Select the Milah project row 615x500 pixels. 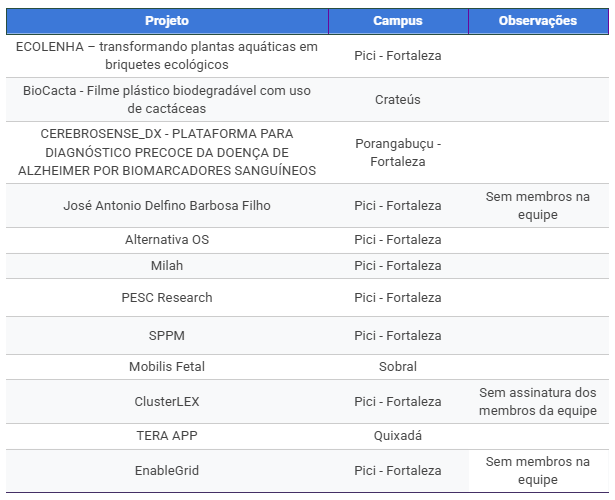click(167, 266)
